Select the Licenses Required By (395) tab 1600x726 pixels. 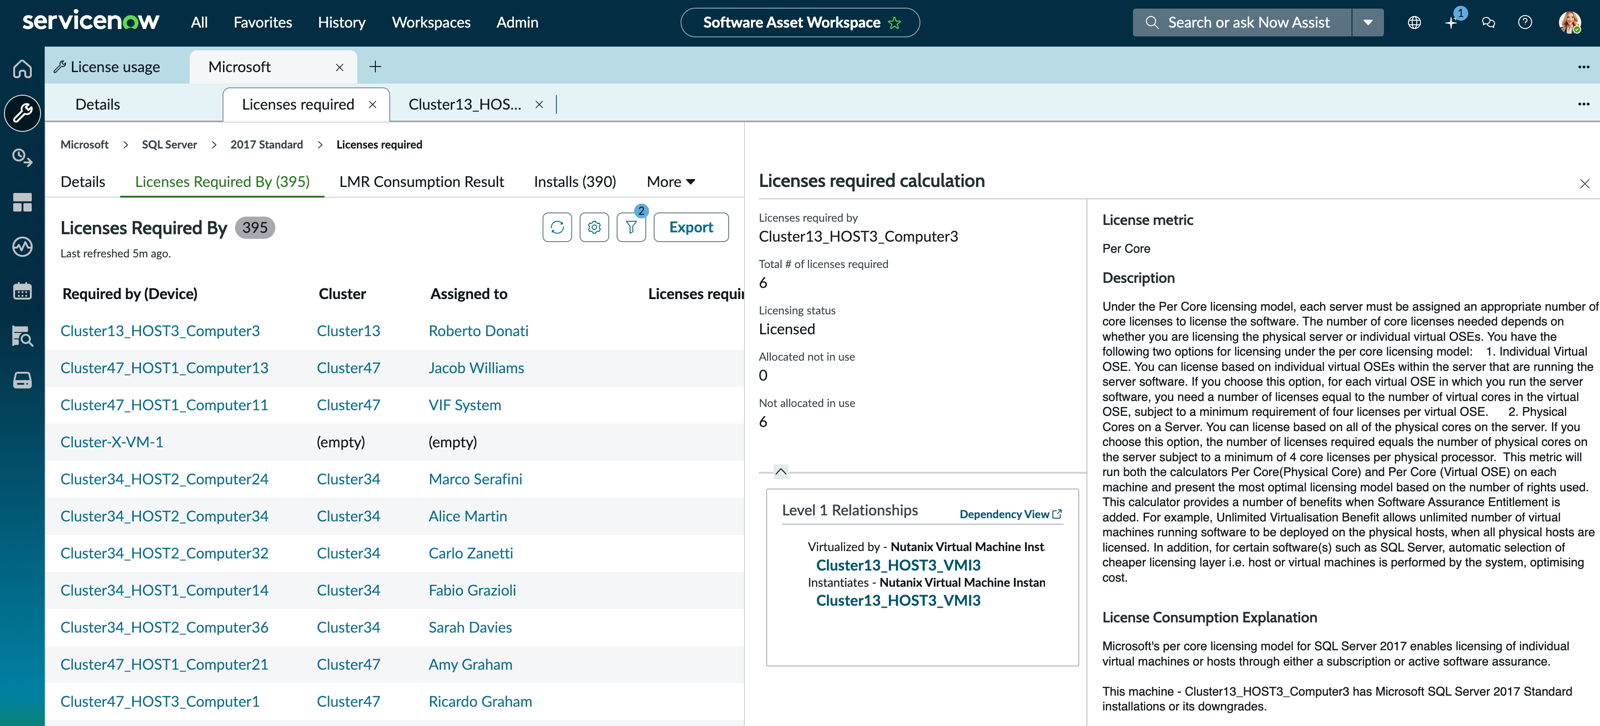[x=222, y=182]
